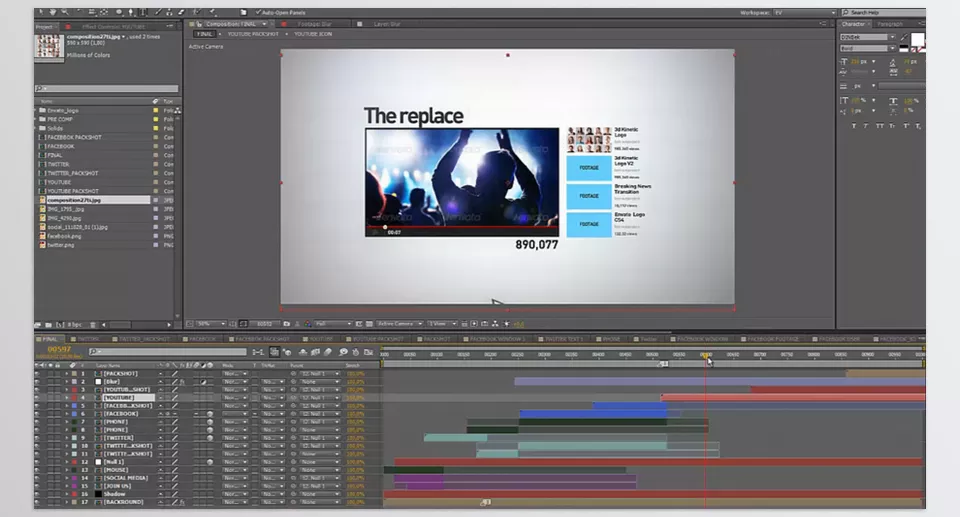Image resolution: width=960 pixels, height=517 pixels.
Task: Select composition27ti.jpg in project list
Action: pos(74,200)
